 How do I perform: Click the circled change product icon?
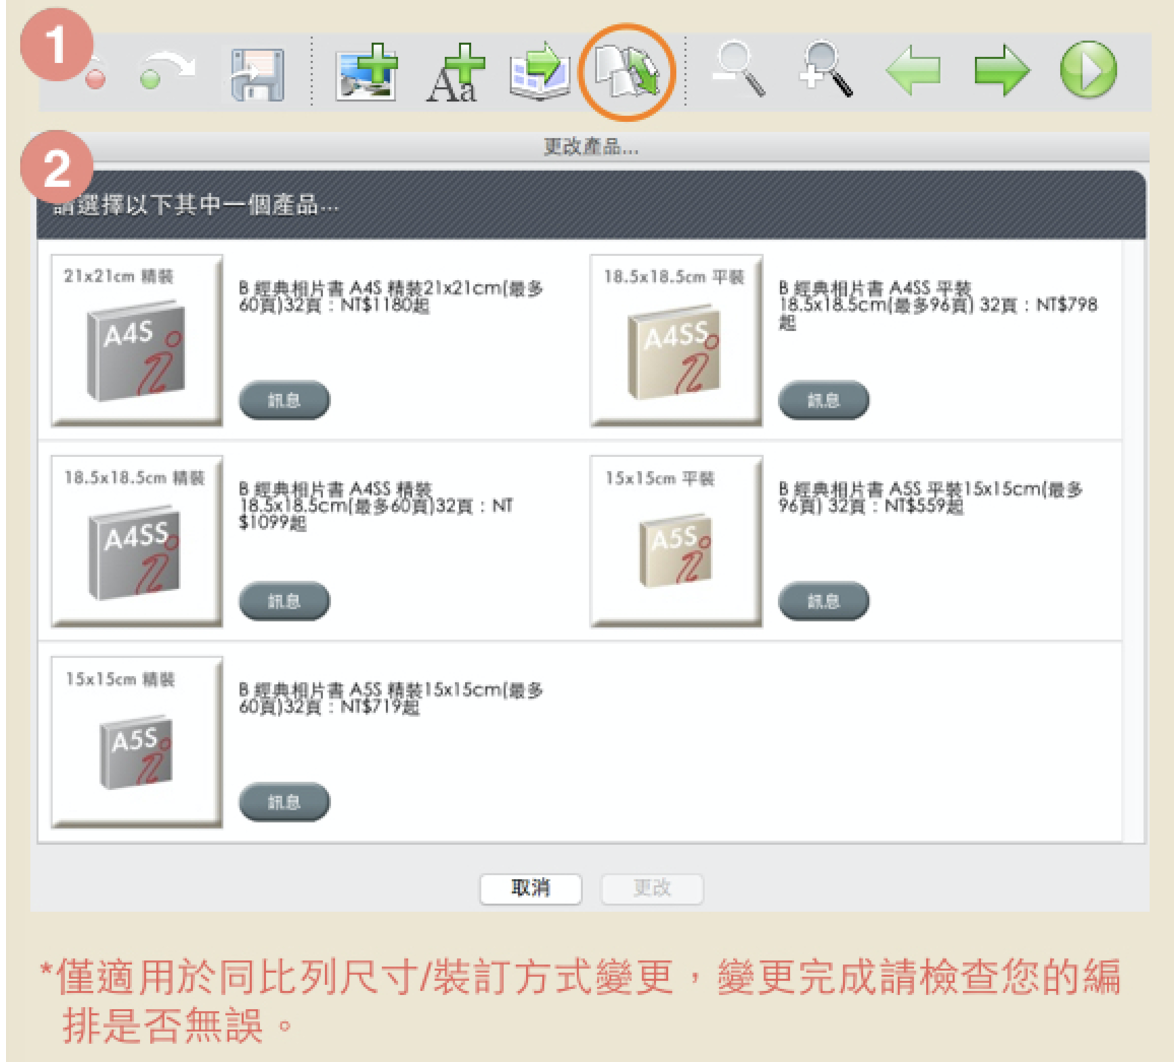pos(627,74)
